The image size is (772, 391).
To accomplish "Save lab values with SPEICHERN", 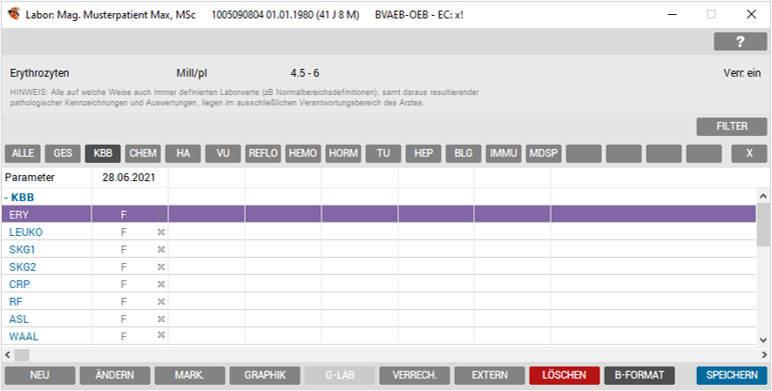I will [732, 375].
